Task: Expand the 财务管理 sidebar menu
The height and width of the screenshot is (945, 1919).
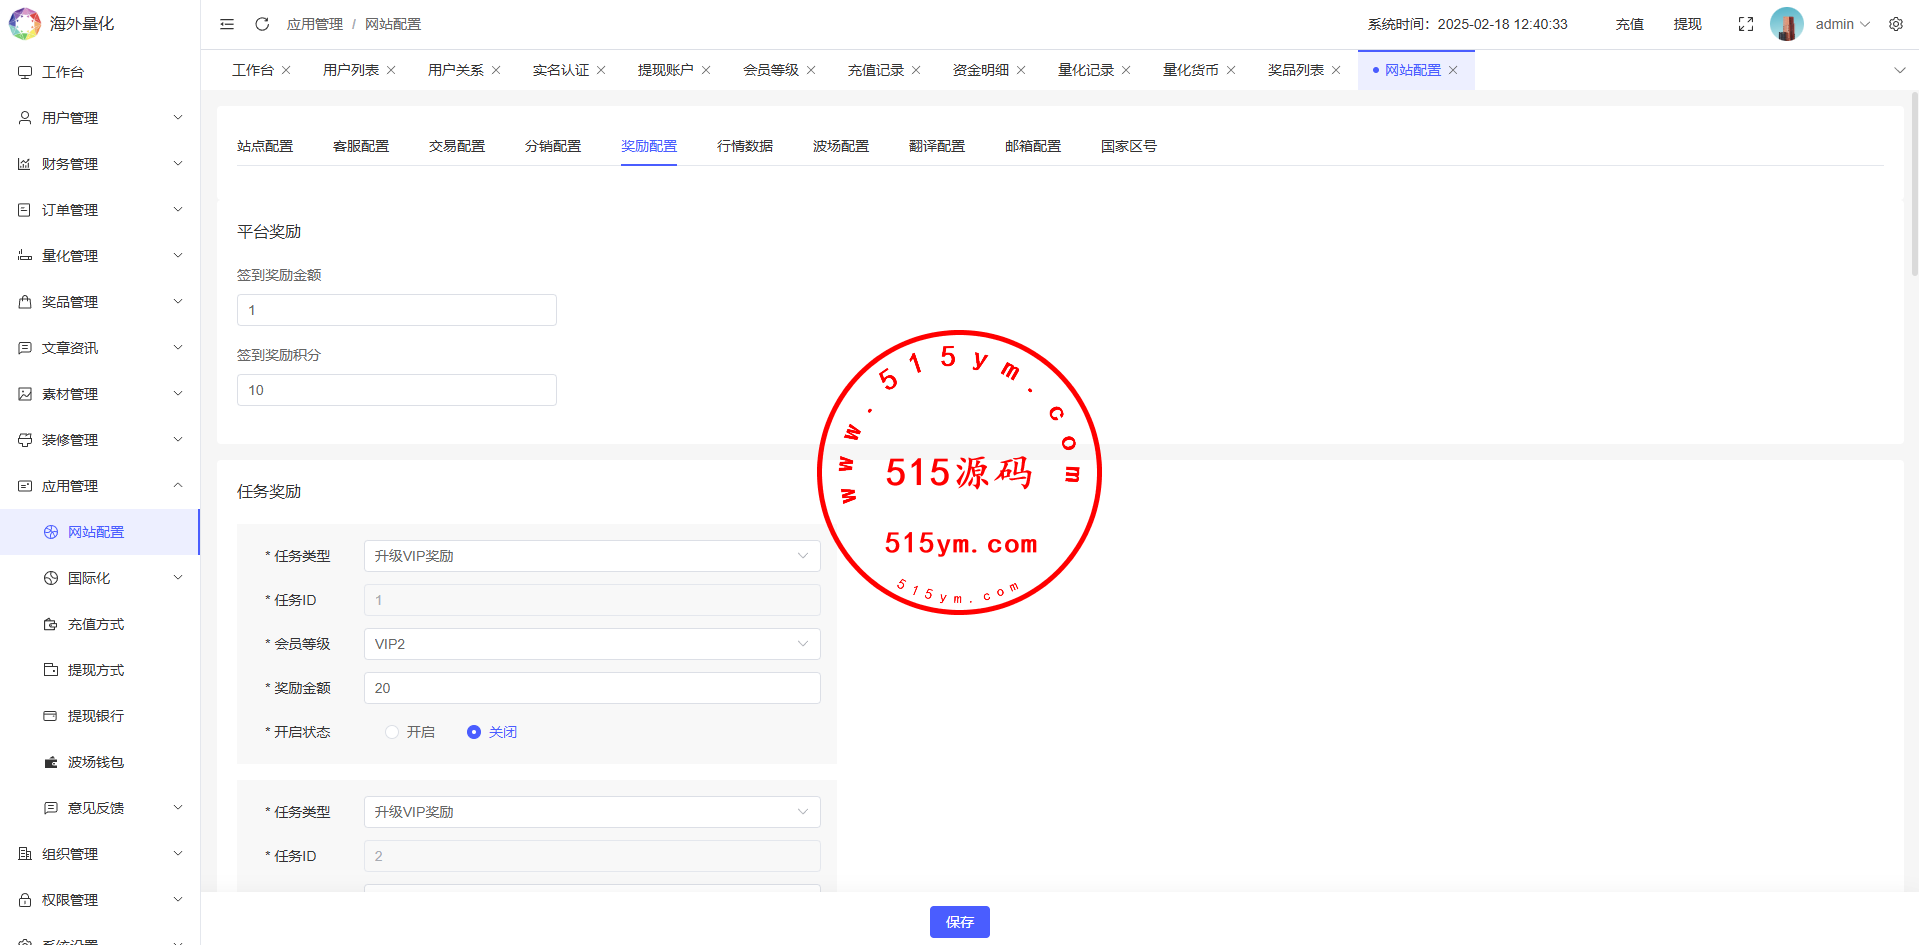Action: [100, 164]
